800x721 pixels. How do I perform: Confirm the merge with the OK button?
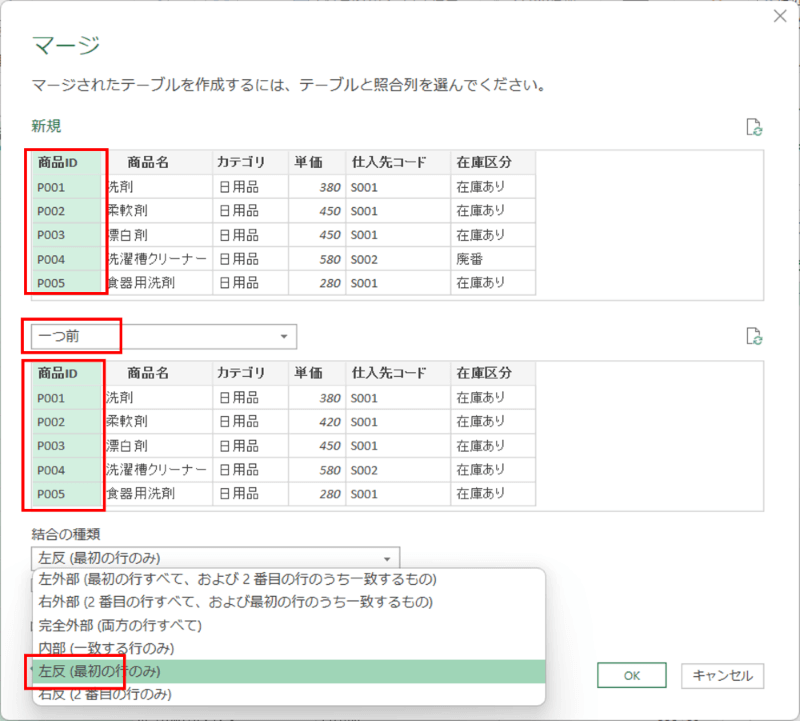pos(631,676)
